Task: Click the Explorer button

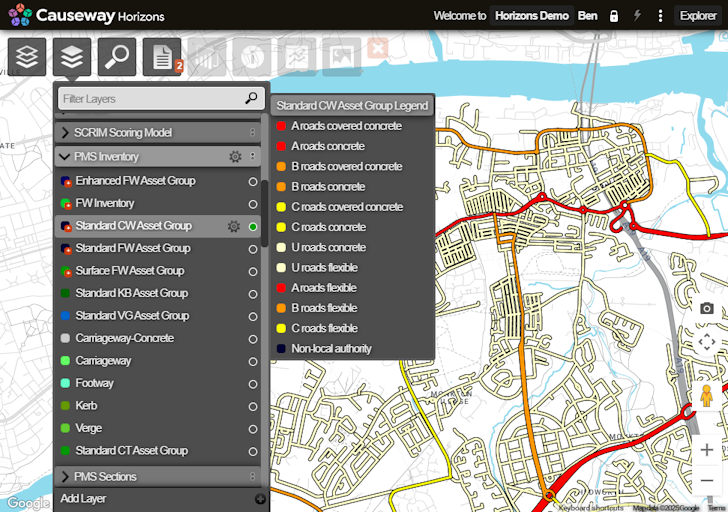Action: click(x=697, y=16)
